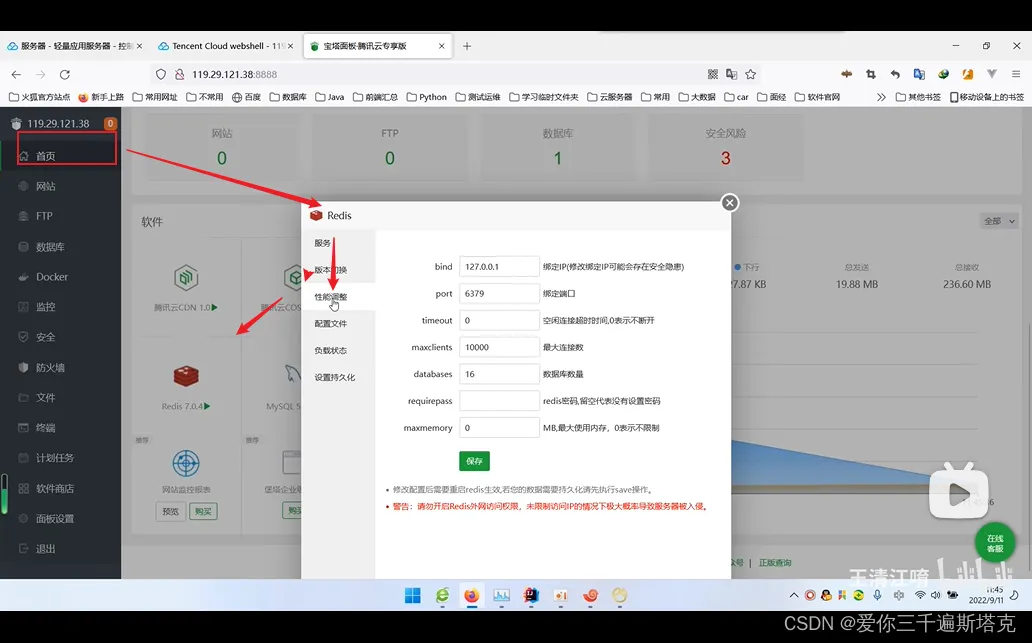Click the databases input field

point(499,374)
